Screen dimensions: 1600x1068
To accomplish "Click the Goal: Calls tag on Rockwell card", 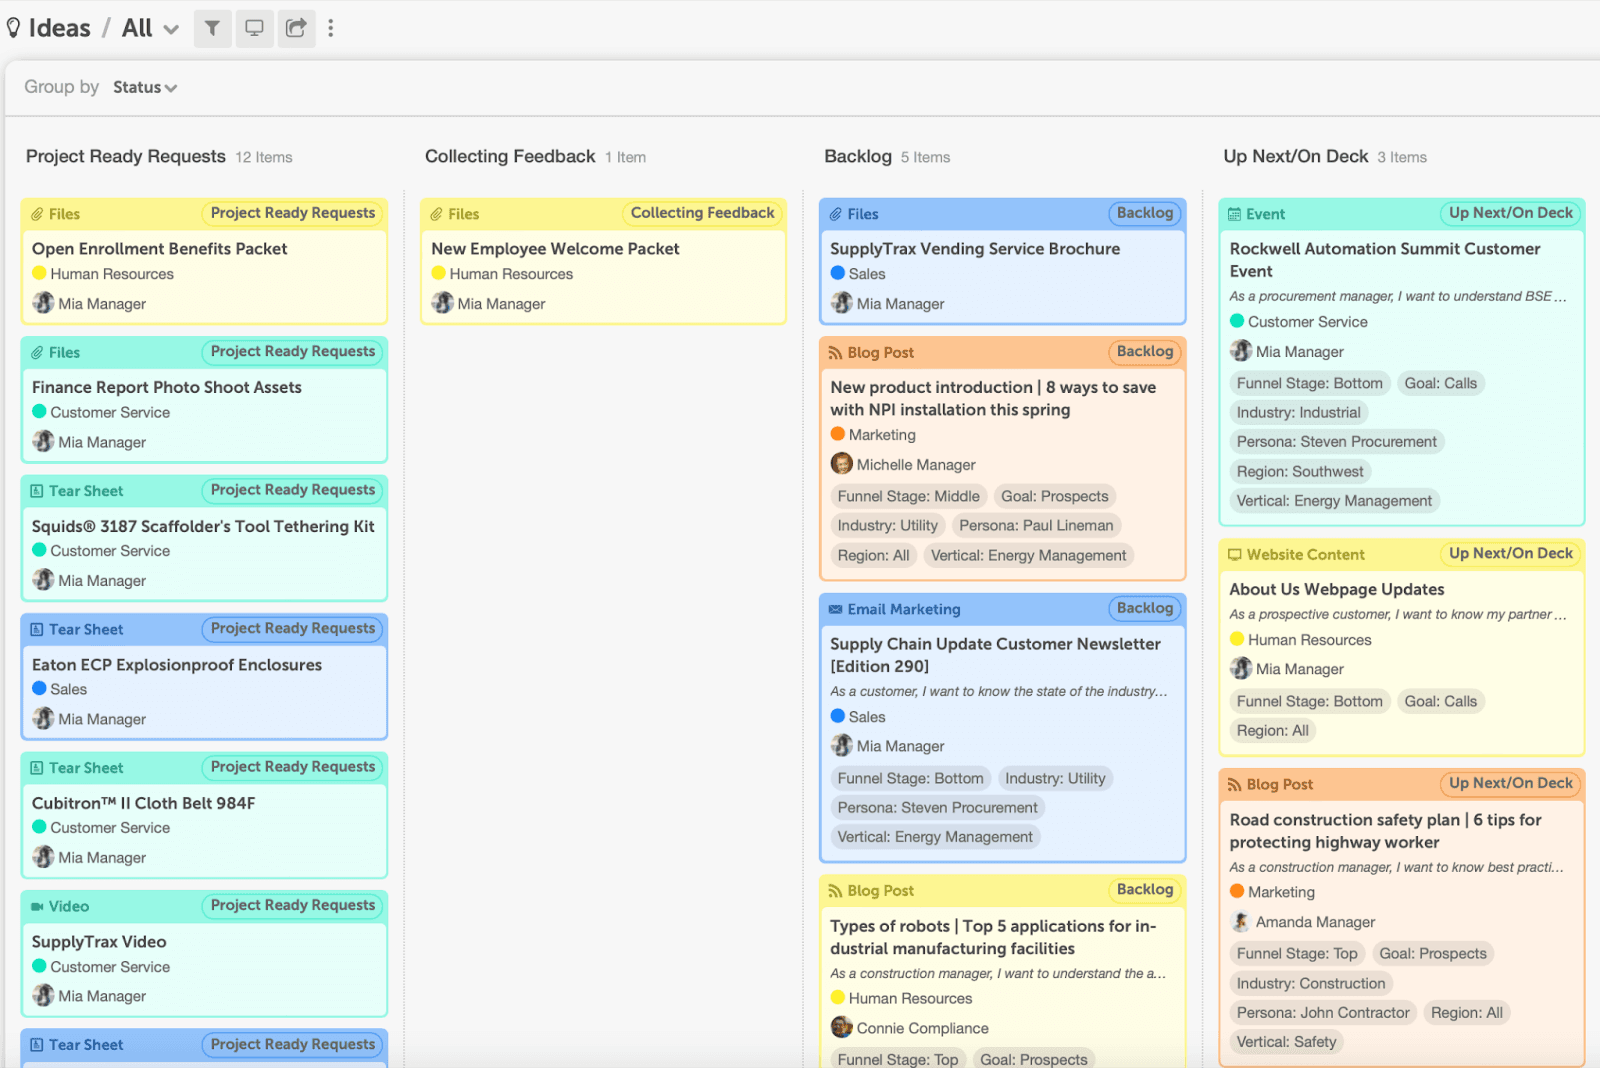I will [1440, 384].
